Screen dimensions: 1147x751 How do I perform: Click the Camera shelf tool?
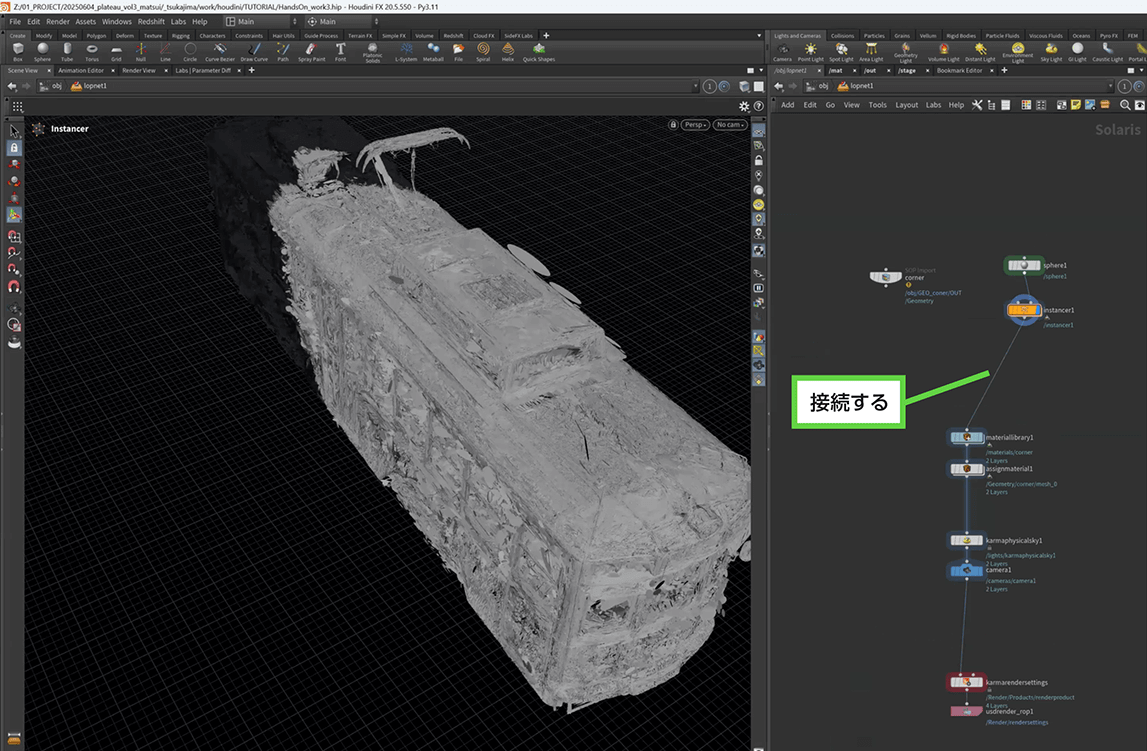coord(782,51)
